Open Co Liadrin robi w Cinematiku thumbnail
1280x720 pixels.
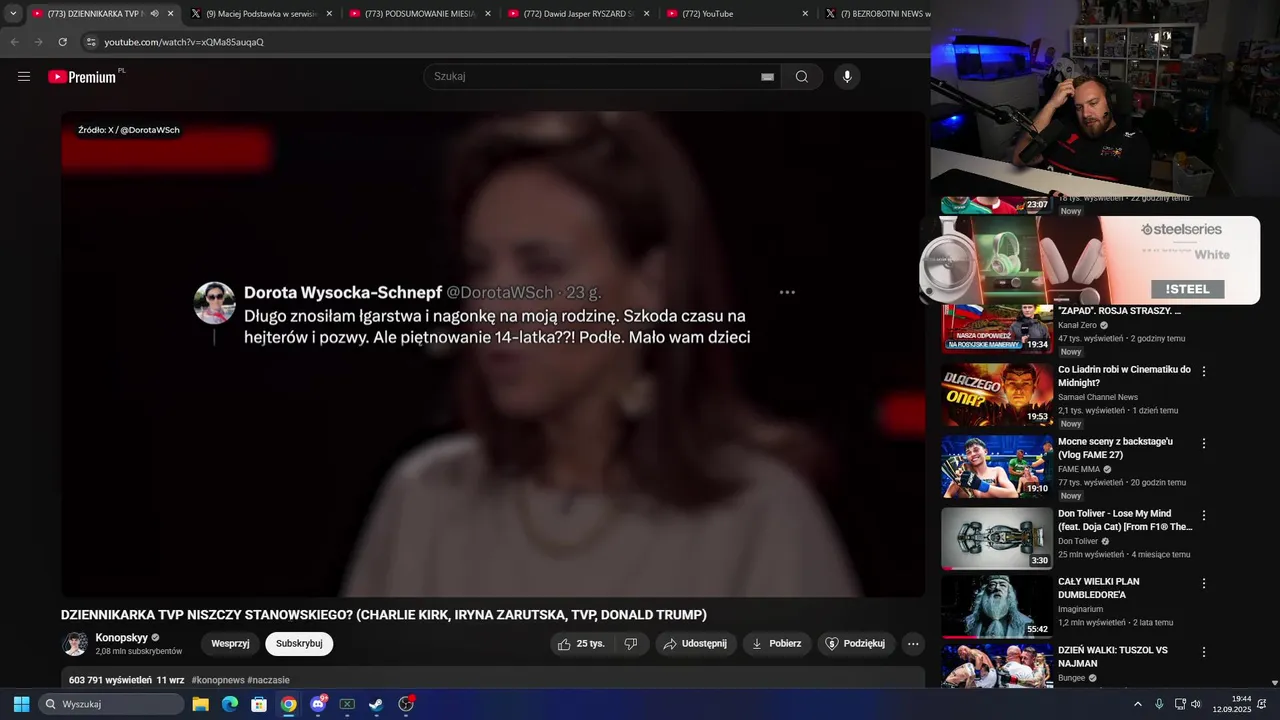pyautogui.click(x=997, y=394)
